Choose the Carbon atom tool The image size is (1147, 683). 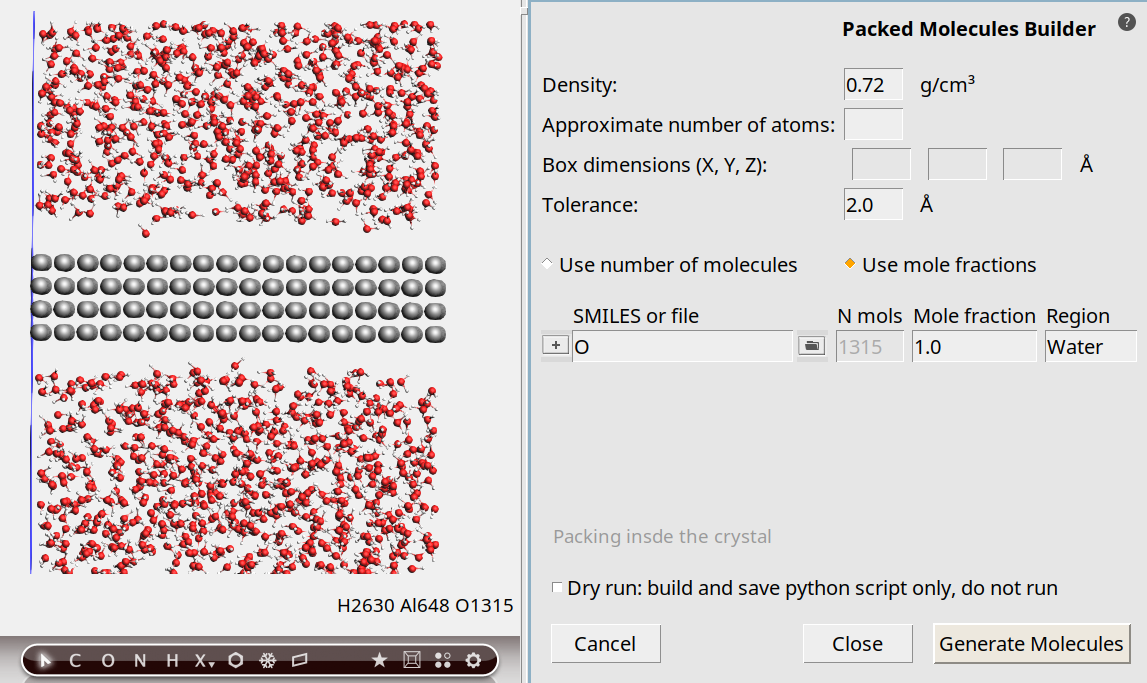(x=75, y=660)
